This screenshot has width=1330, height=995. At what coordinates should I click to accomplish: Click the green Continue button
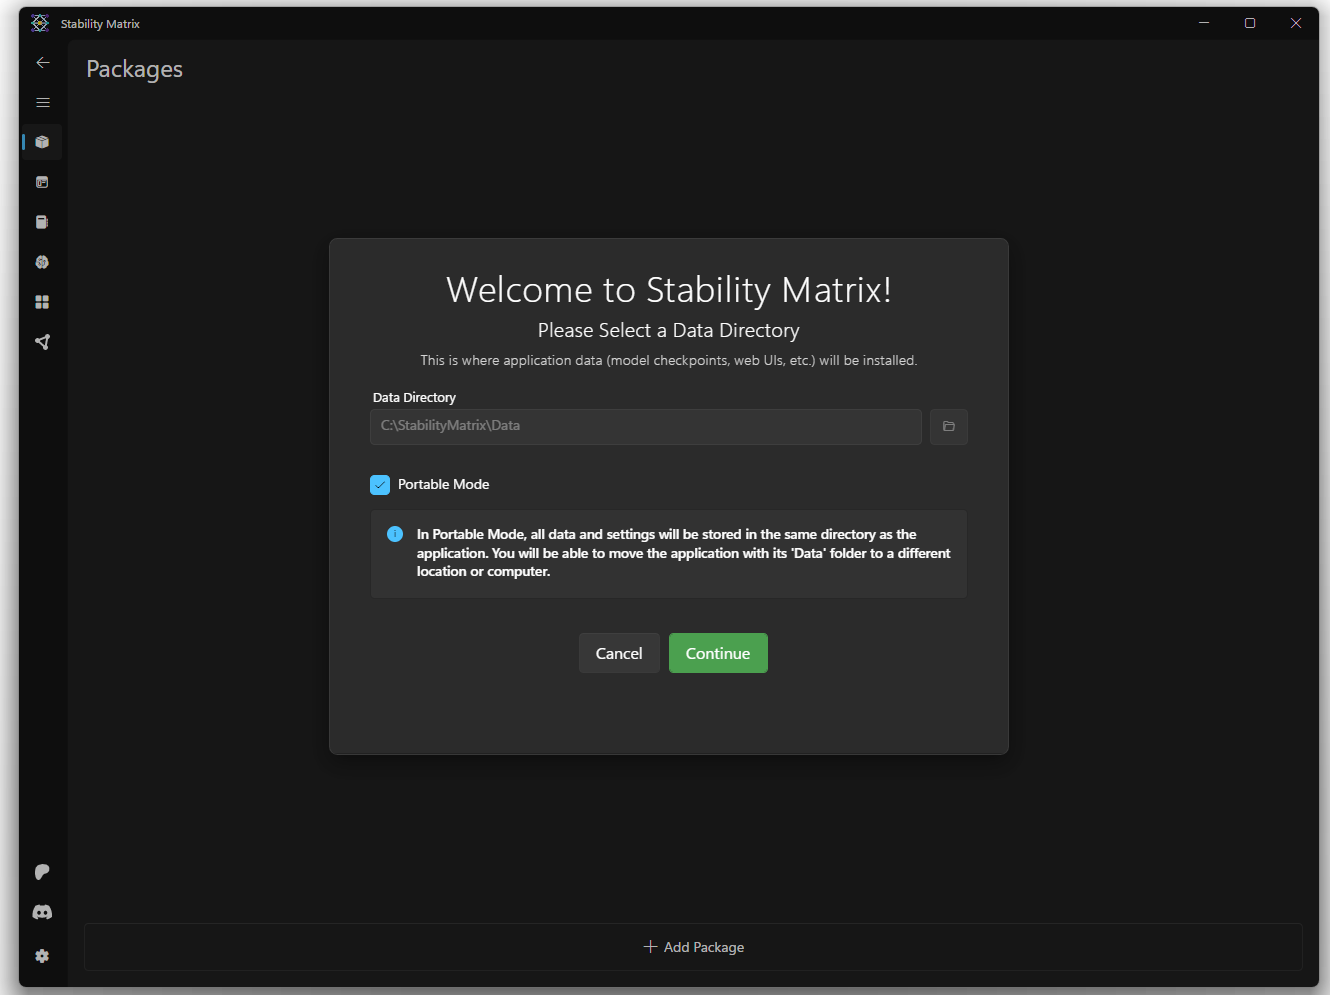[718, 653]
